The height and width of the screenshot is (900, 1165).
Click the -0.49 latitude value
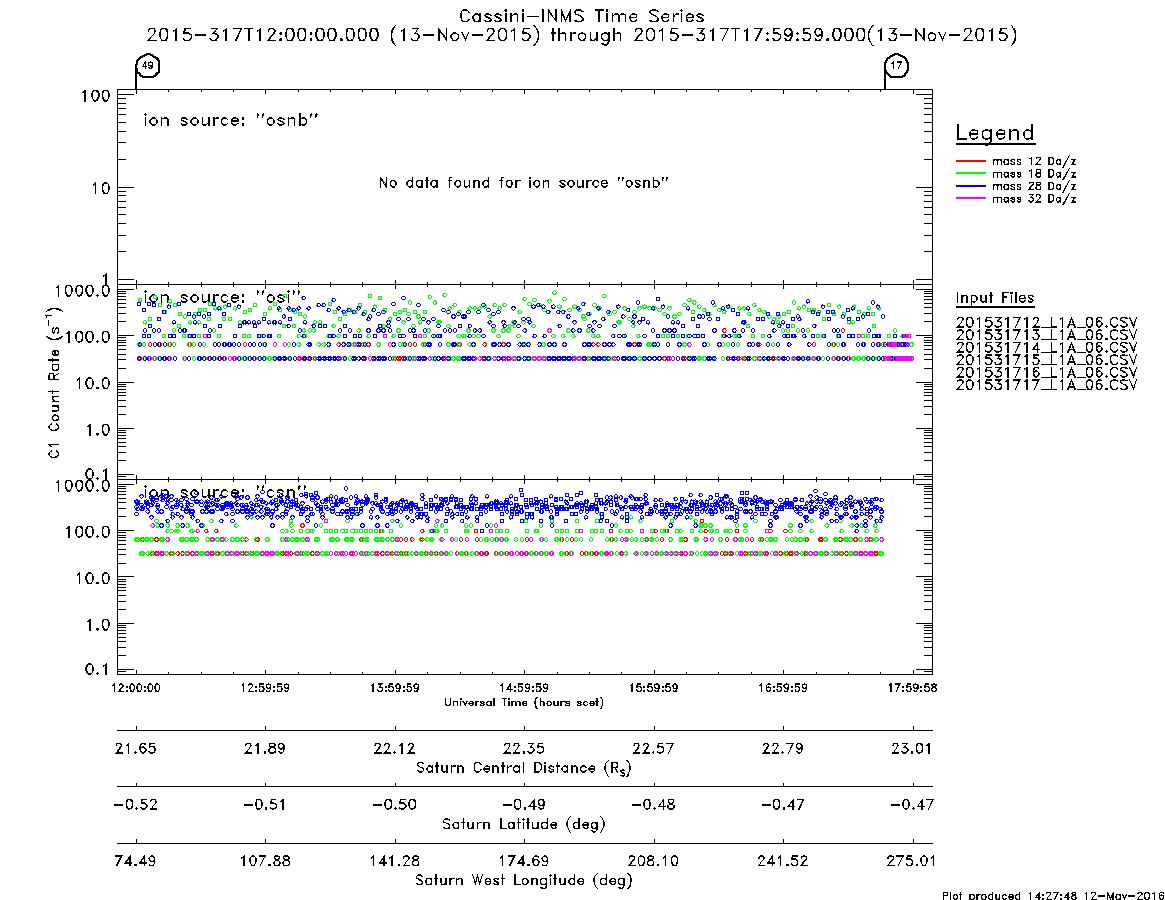coord(524,805)
